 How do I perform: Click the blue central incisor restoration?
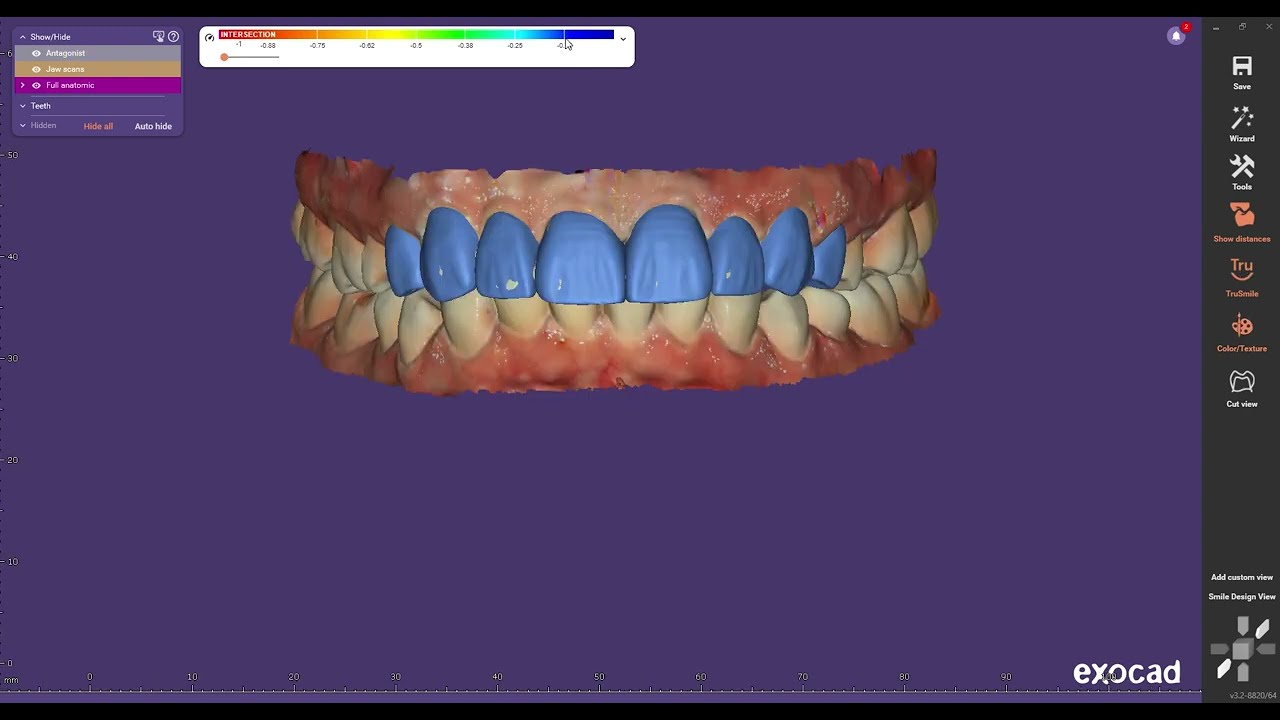tap(582, 257)
